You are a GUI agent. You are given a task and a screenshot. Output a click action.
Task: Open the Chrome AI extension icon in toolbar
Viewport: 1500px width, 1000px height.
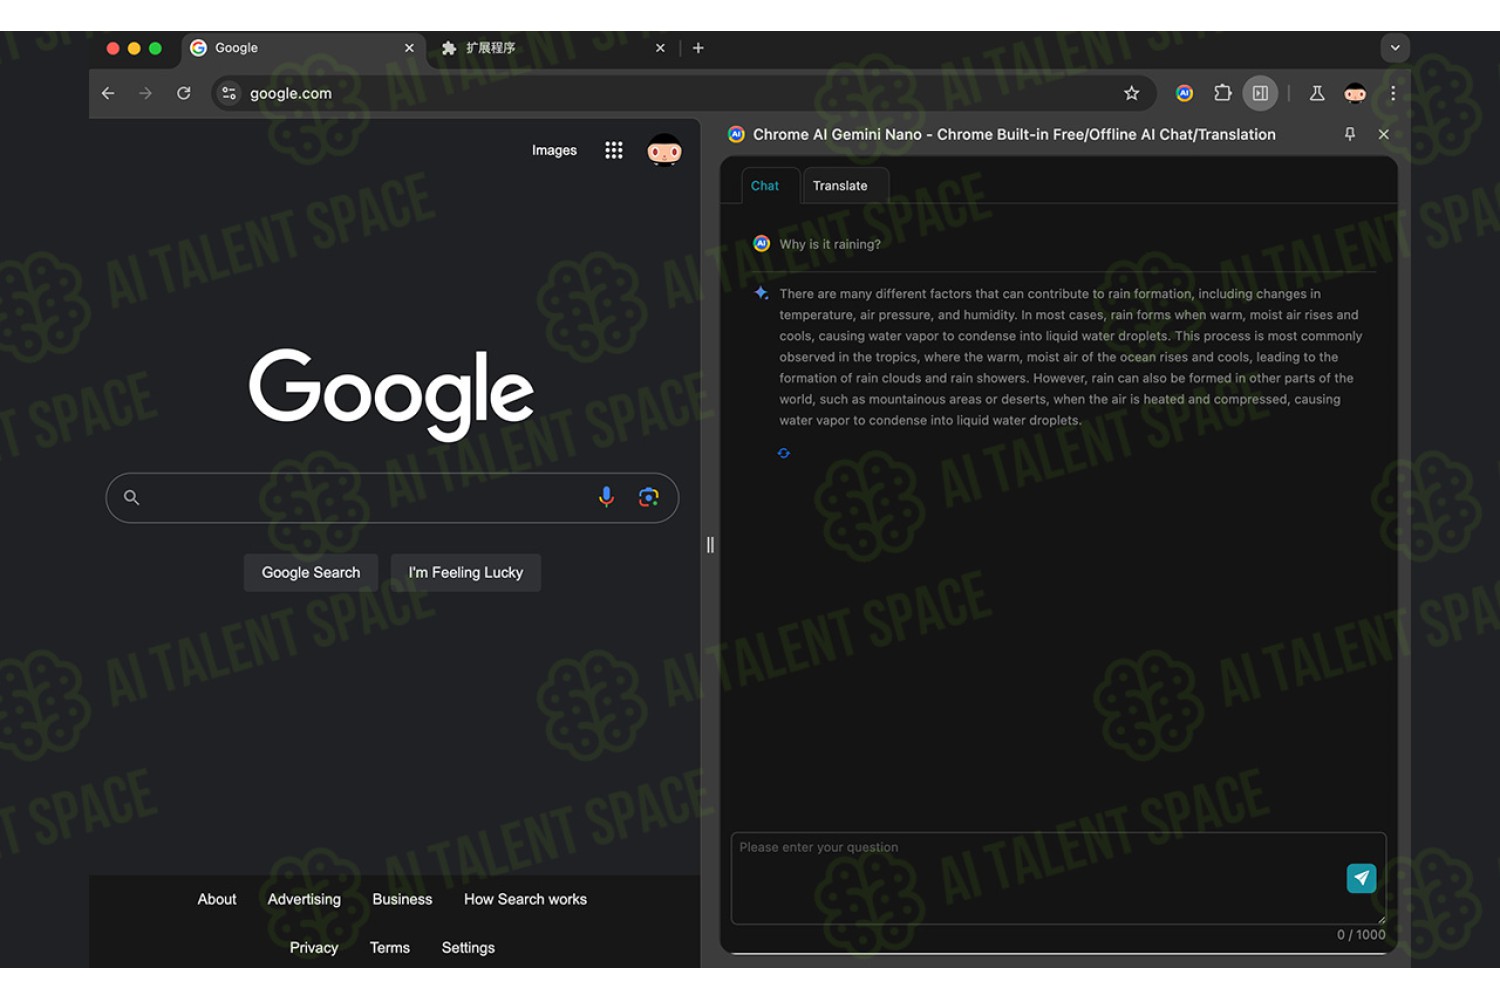[x=1184, y=93]
